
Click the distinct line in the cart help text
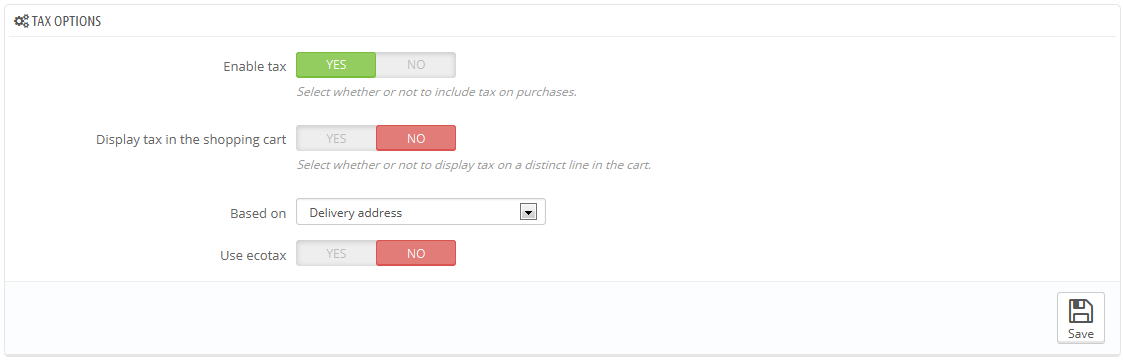(x=474, y=165)
